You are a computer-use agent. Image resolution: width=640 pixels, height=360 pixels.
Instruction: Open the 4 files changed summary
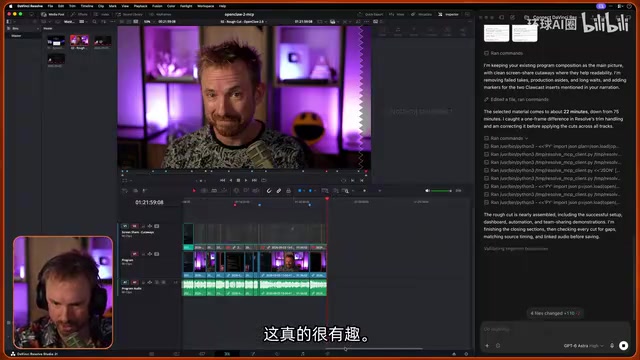point(555,313)
